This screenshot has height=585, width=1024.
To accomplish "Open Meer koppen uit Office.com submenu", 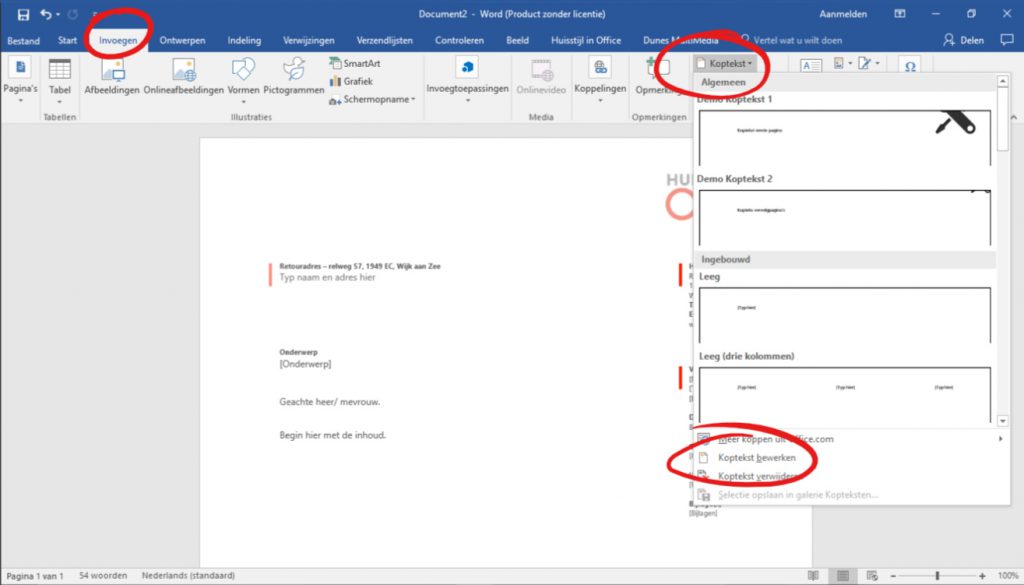I will (x=851, y=439).
